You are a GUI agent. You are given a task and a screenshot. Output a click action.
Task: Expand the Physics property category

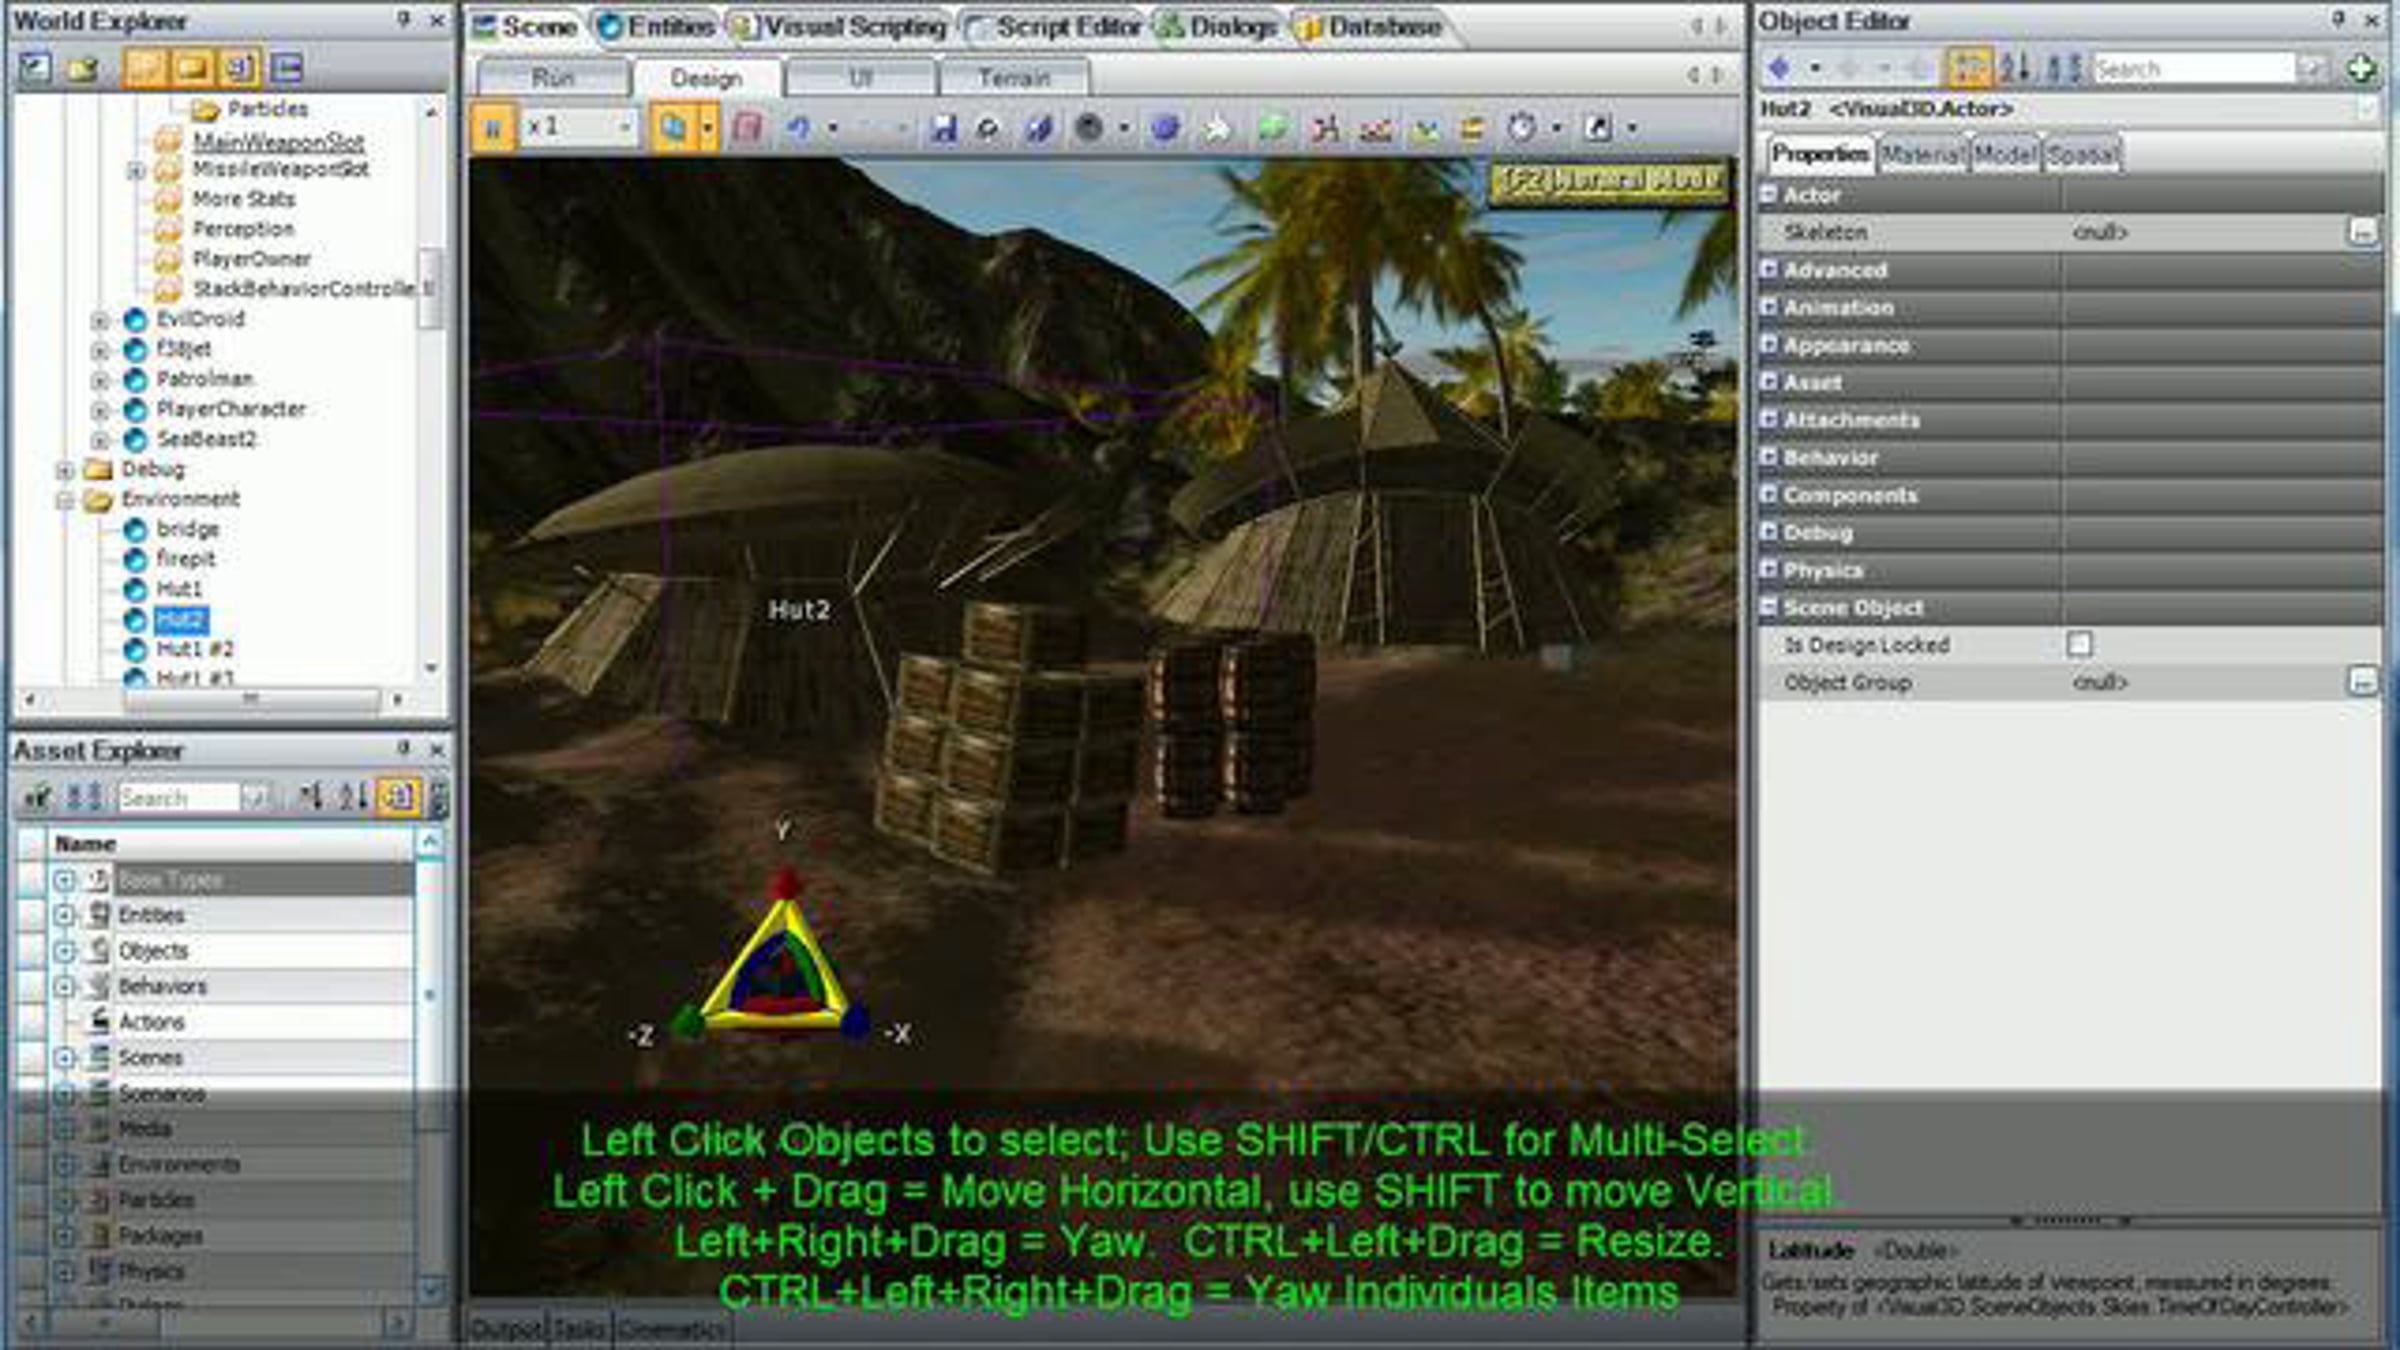coord(1769,570)
